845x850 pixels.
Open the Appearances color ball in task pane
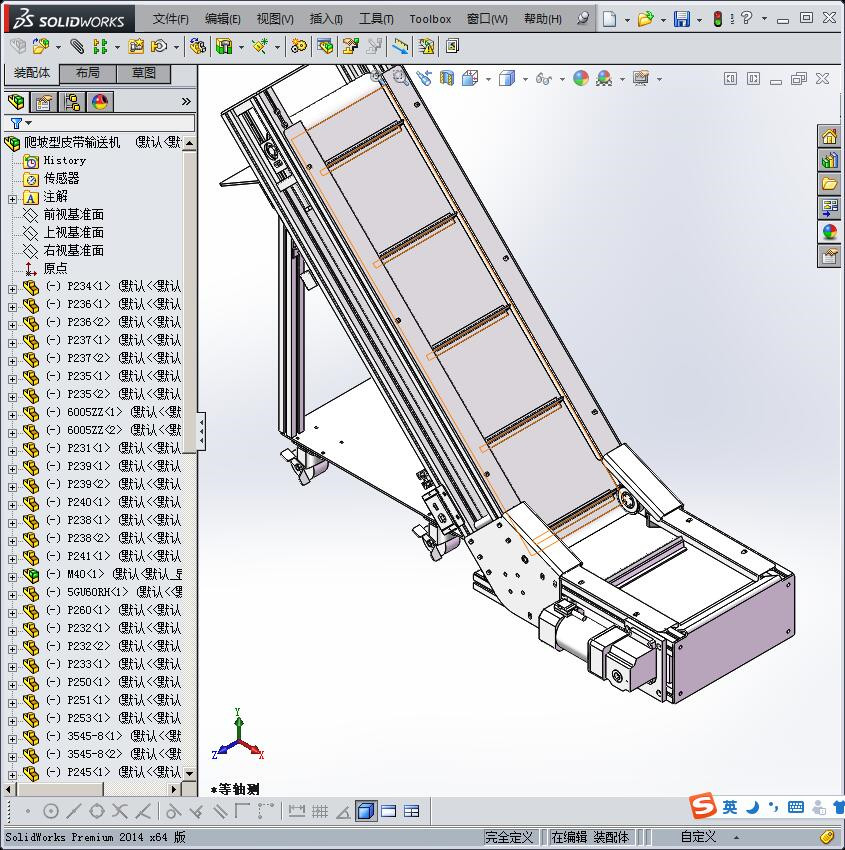[x=829, y=231]
